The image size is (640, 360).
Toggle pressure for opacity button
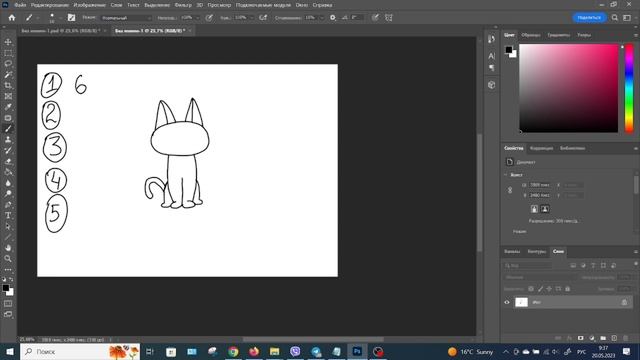click(209, 18)
